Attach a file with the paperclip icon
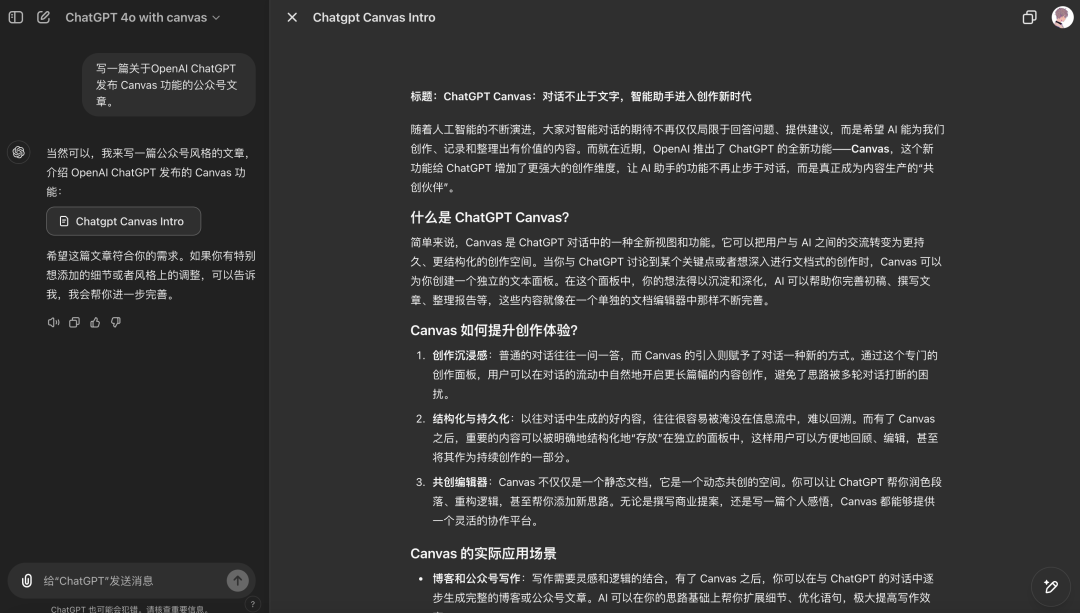This screenshot has height=613, width=1080. (x=27, y=580)
